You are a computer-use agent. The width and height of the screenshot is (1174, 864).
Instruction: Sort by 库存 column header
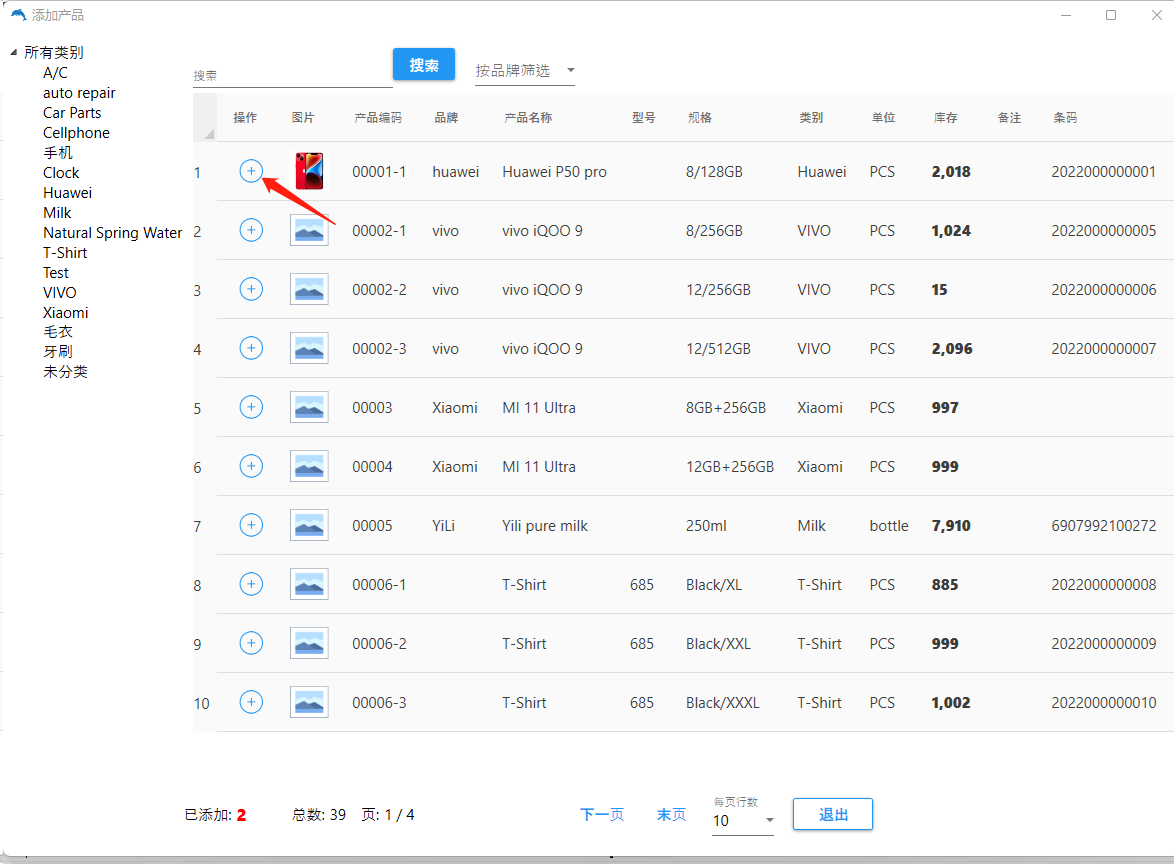click(x=945, y=118)
